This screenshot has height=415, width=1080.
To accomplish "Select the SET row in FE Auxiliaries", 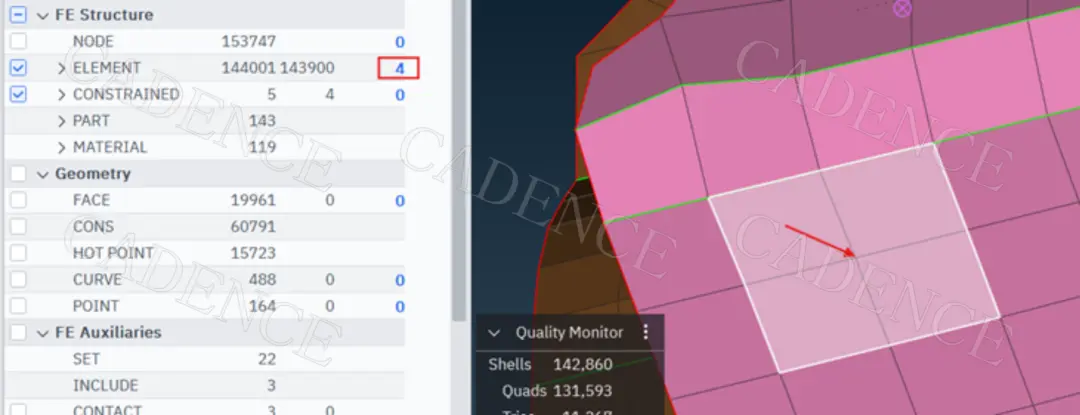I will pyautogui.click(x=205, y=359).
